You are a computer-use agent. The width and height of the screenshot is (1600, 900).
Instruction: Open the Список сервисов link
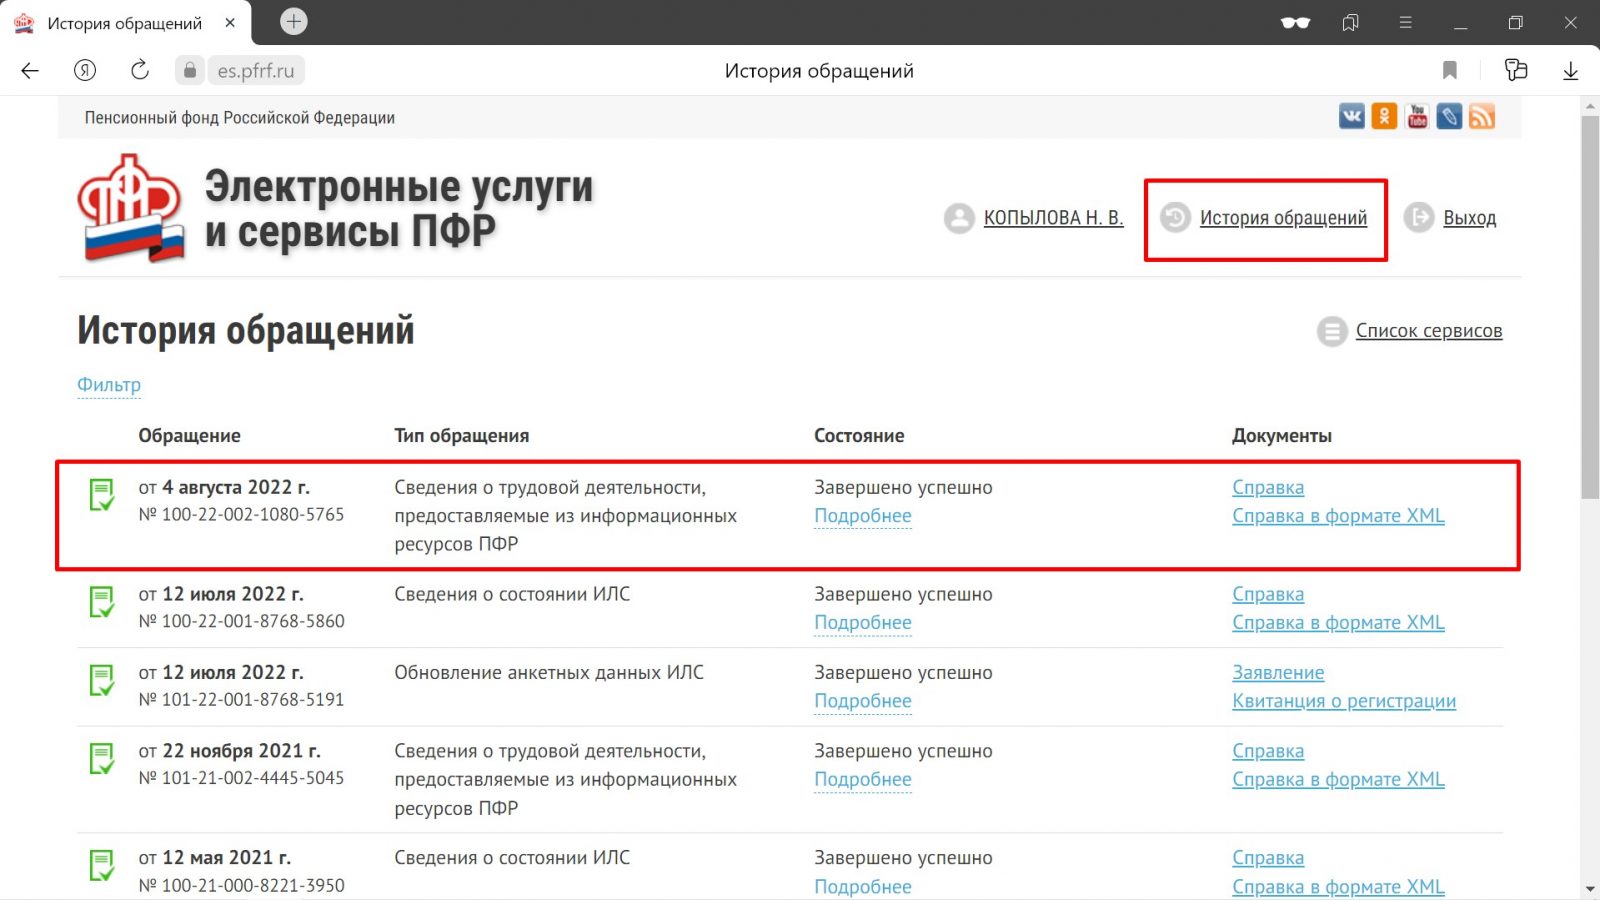(x=1428, y=331)
